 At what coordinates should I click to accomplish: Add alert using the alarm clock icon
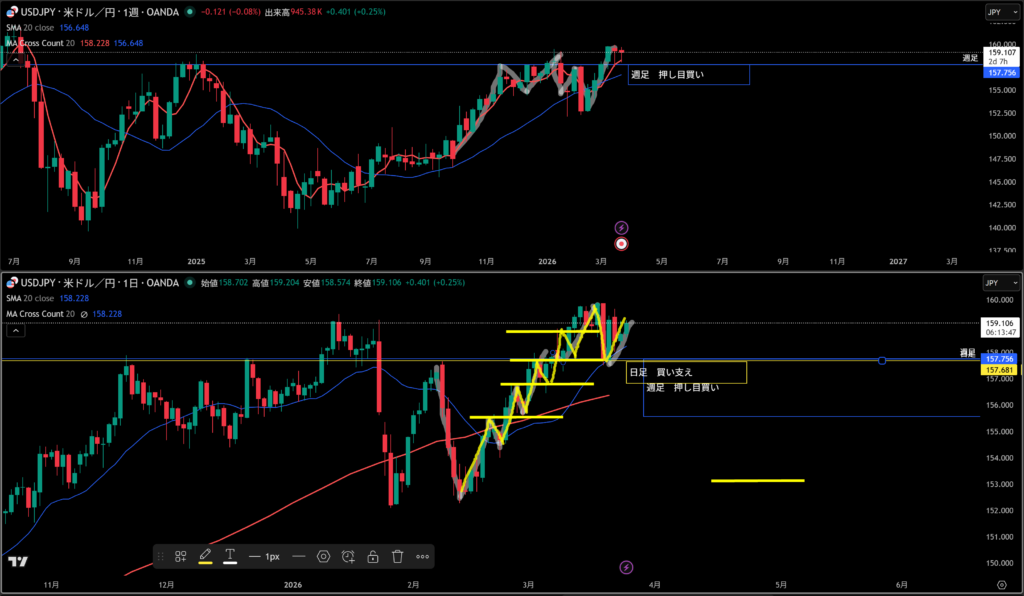tap(348, 556)
